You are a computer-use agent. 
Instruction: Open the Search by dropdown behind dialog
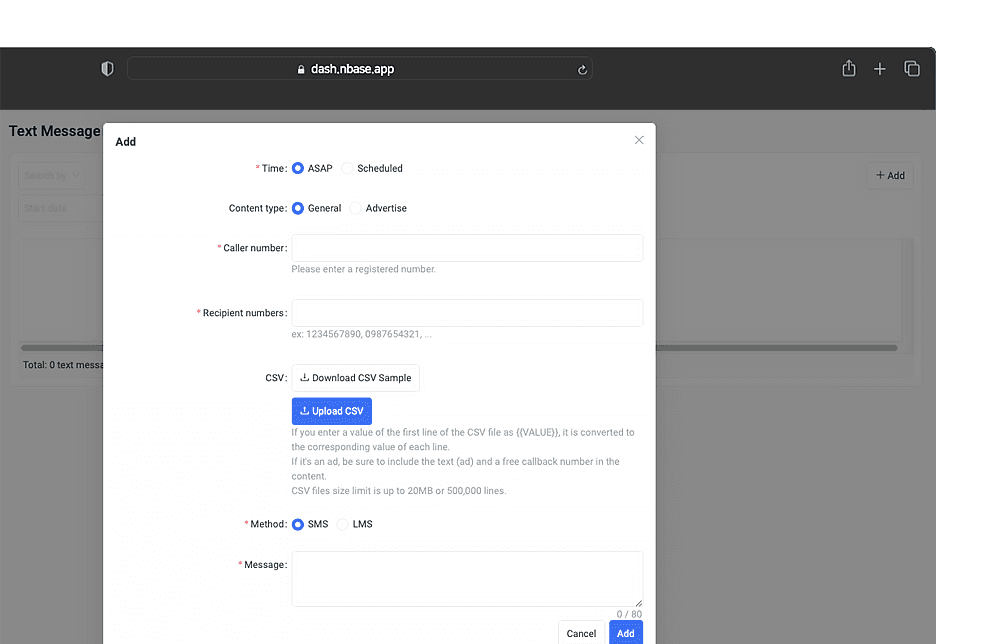51,175
